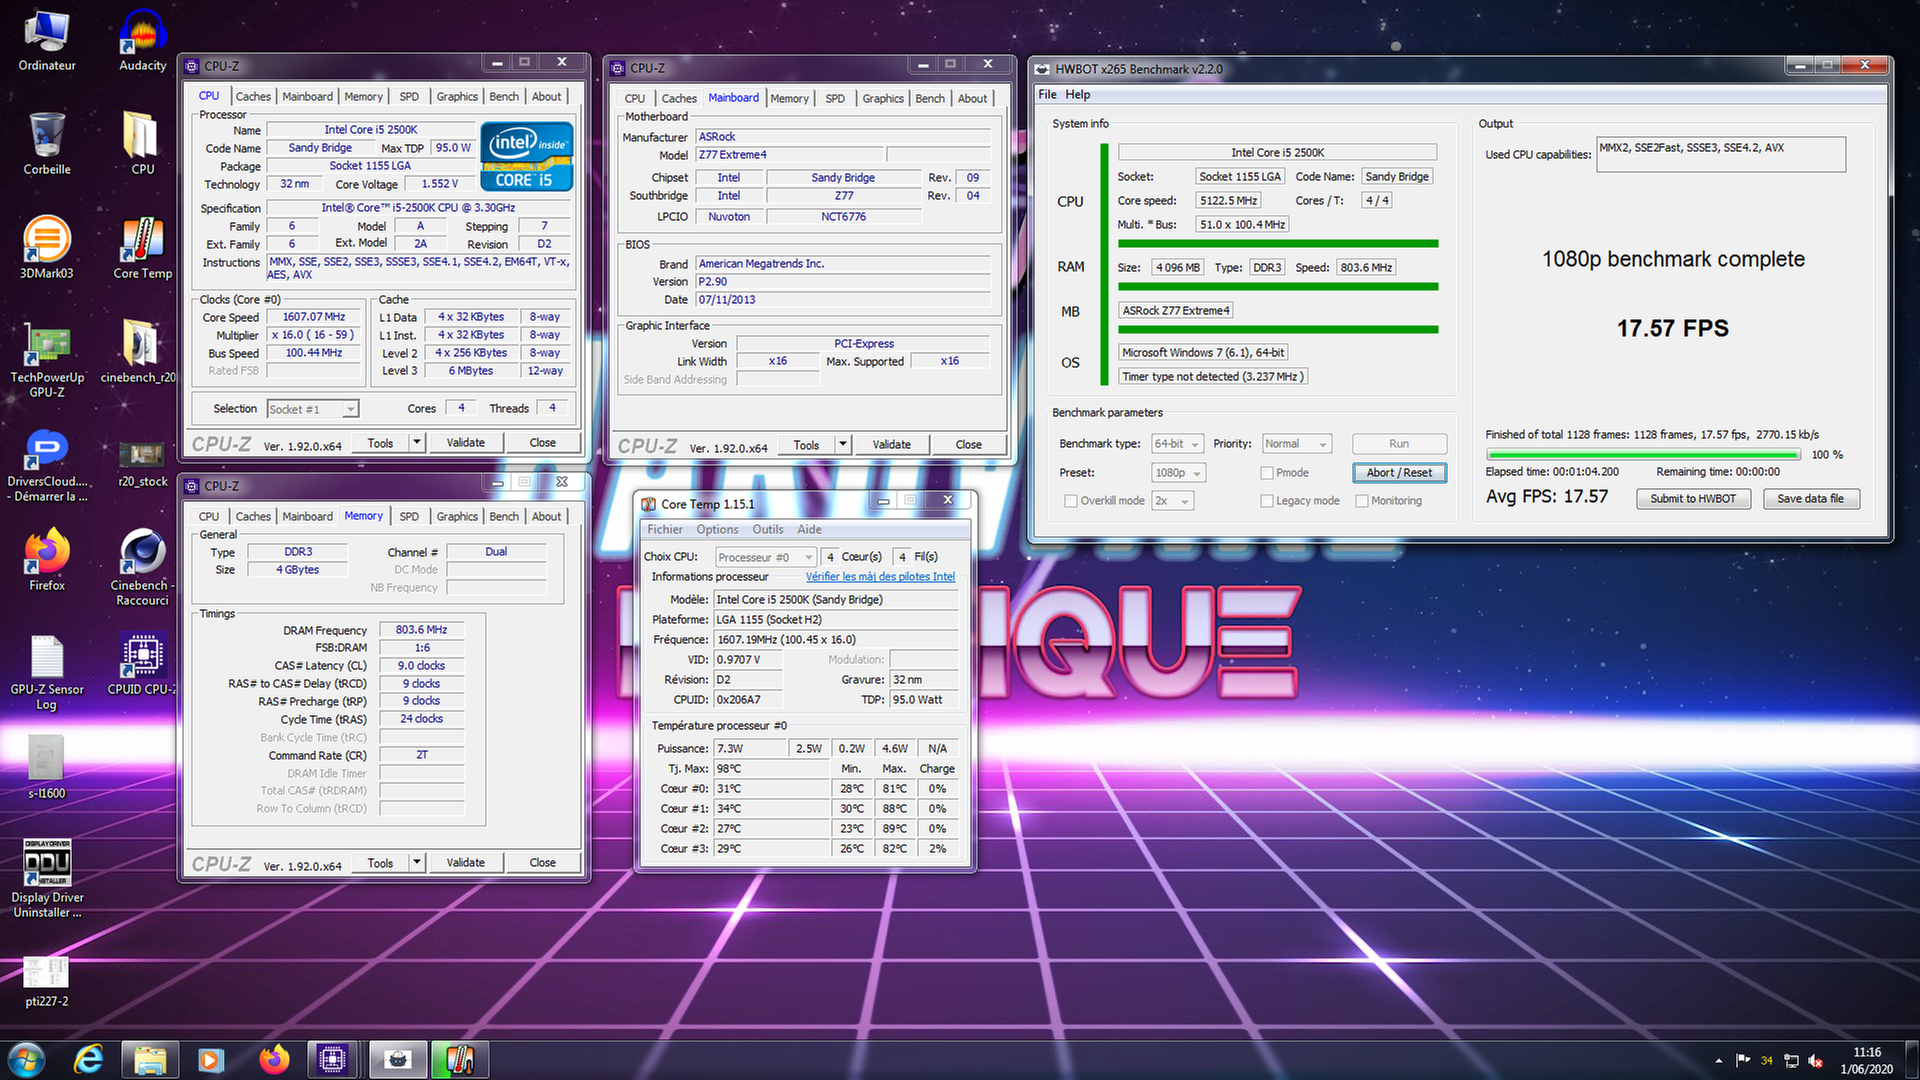This screenshot has width=1920, height=1080.
Task: Open r20_stock file icon
Action: (143, 463)
